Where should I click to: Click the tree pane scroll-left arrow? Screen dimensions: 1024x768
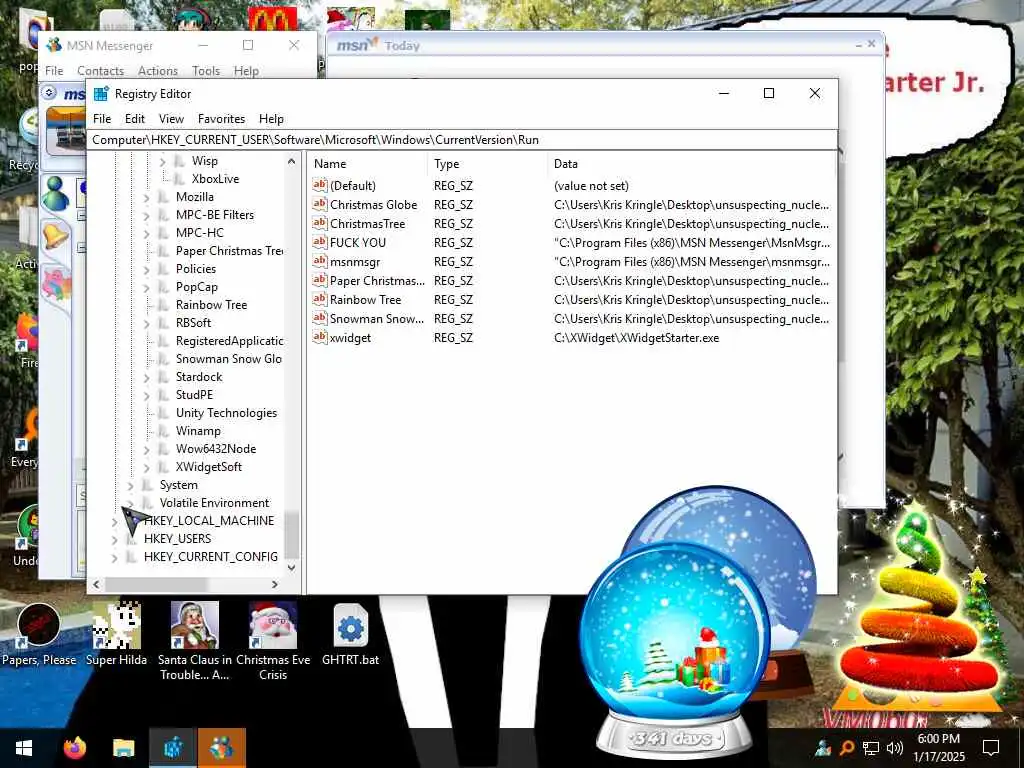(97, 584)
